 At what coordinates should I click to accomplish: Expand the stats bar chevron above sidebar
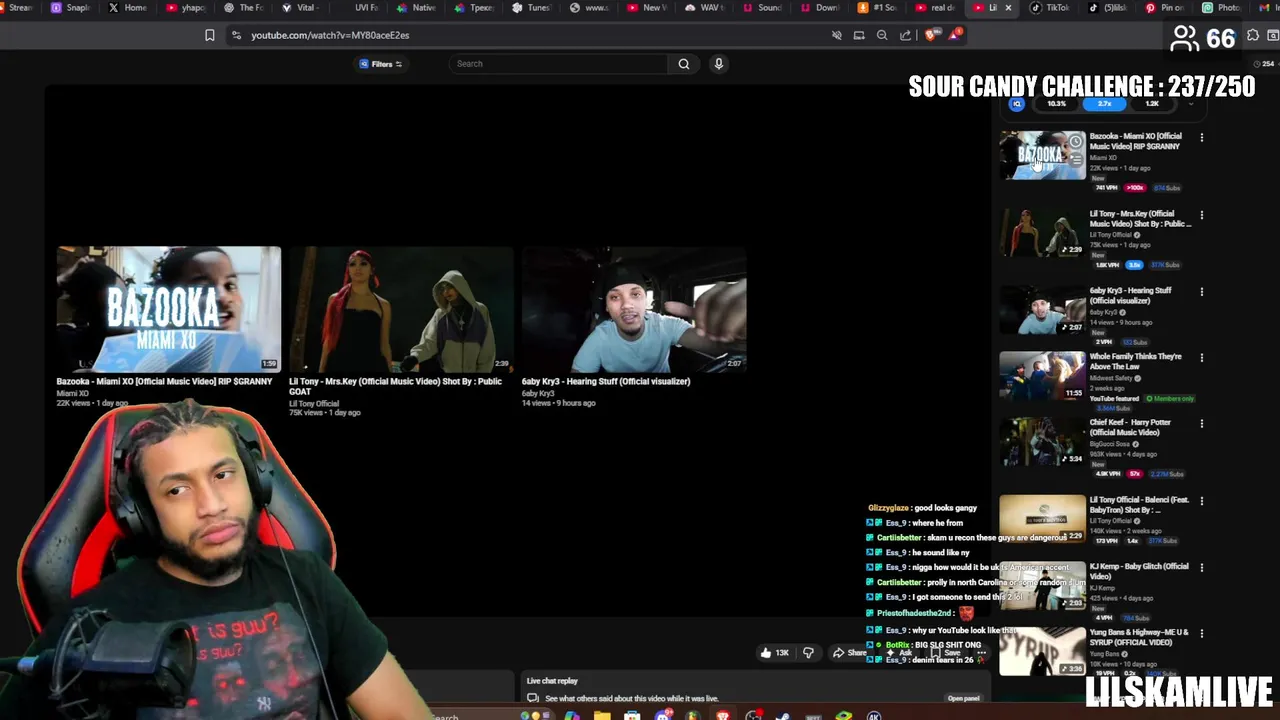click(x=1190, y=104)
